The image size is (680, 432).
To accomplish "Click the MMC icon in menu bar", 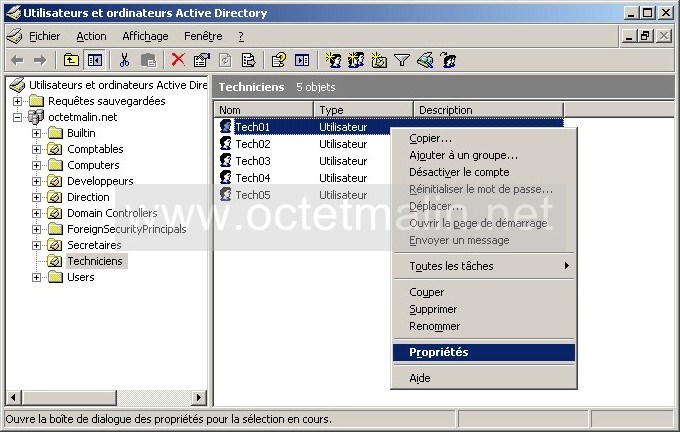I will click(14, 36).
